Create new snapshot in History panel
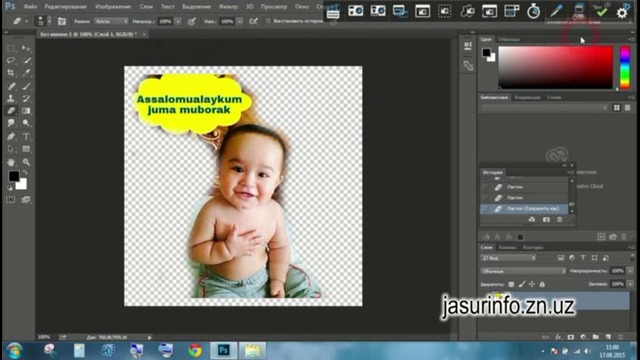Viewport: 640px width, 360px height. (546, 220)
